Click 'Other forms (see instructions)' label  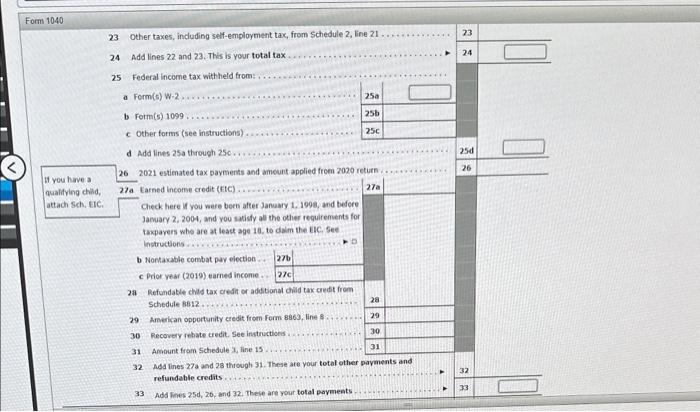point(190,133)
